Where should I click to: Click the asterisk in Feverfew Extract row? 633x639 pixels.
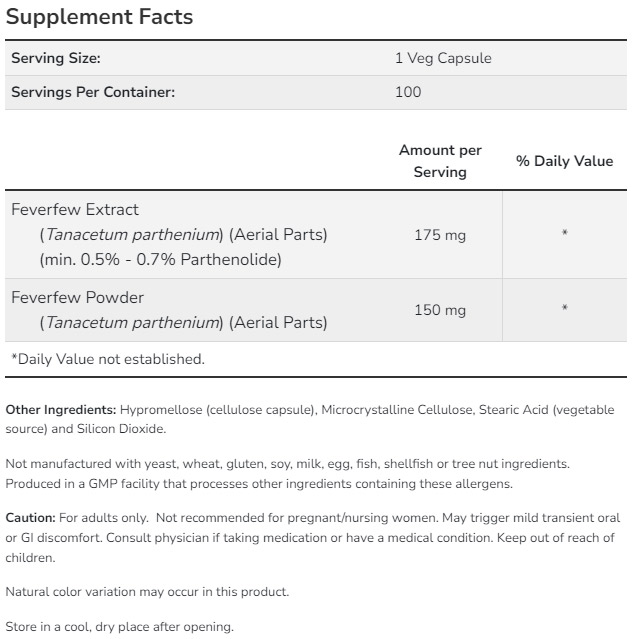tap(565, 235)
